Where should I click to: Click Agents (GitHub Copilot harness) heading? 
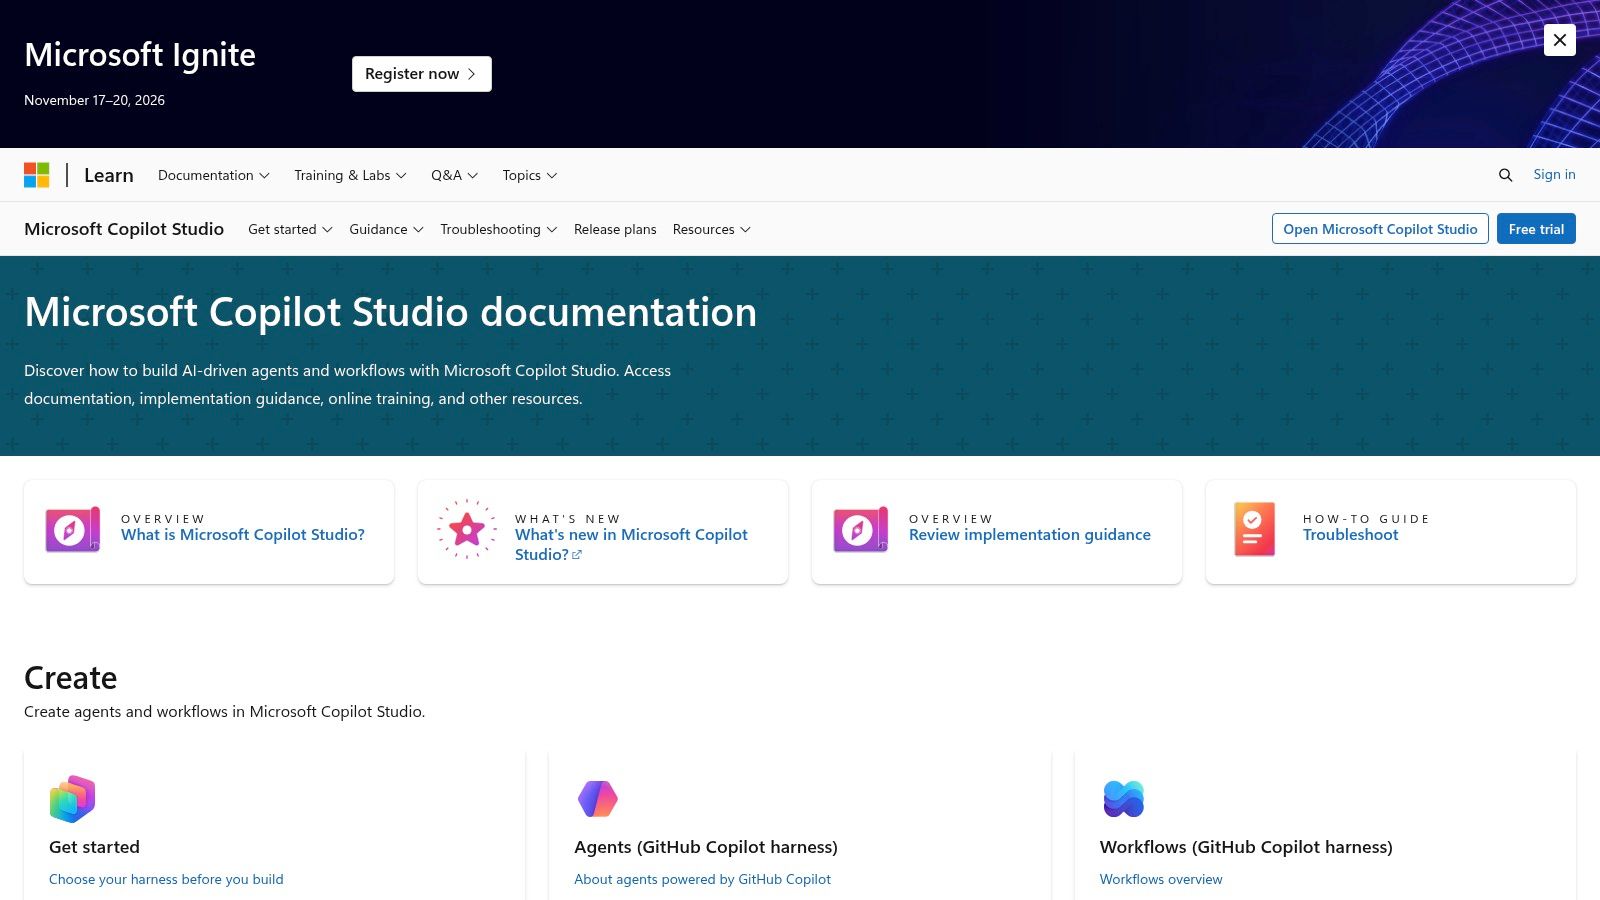(706, 847)
